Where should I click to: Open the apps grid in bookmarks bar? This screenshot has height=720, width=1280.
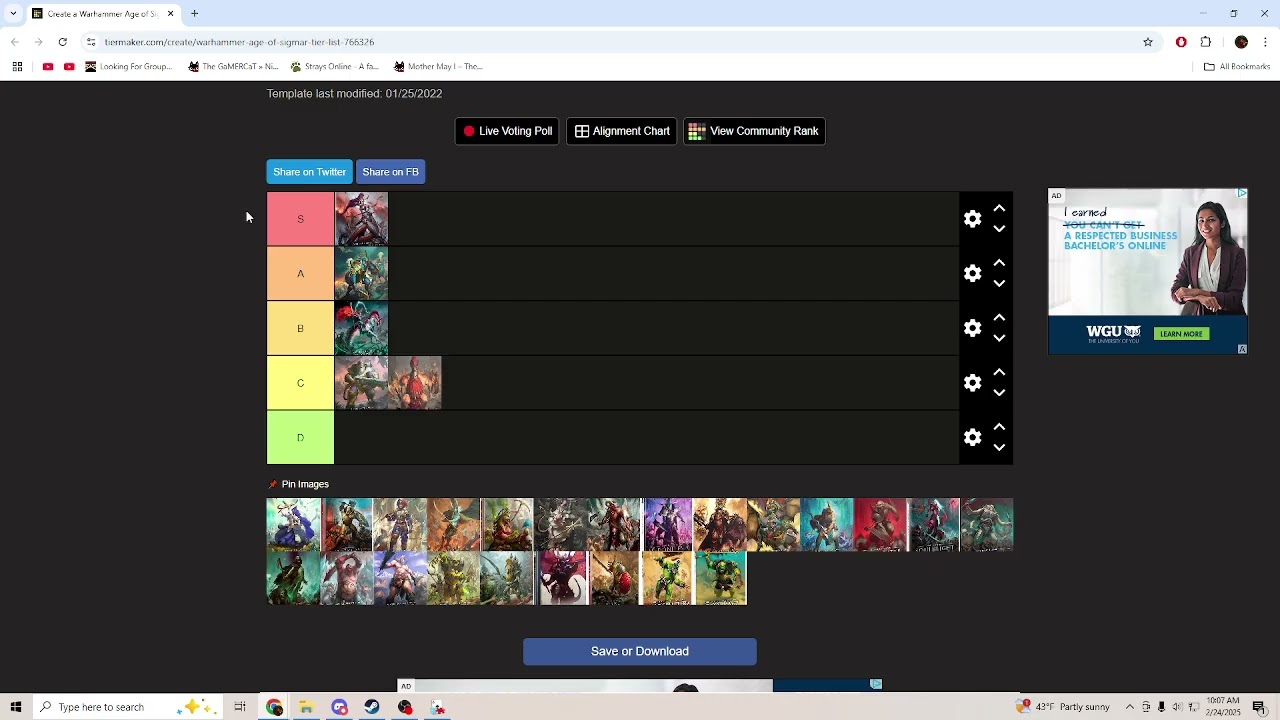pos(17,67)
